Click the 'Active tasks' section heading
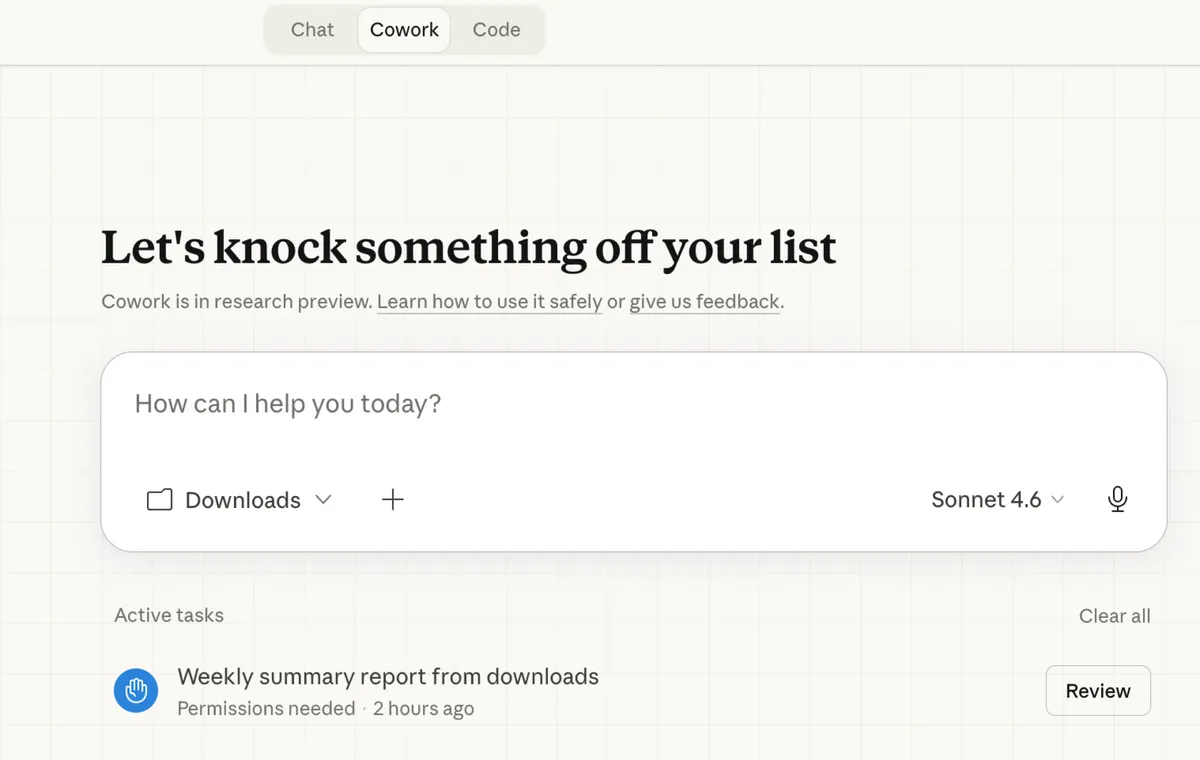Viewport: 1200px width, 760px height. coord(169,616)
